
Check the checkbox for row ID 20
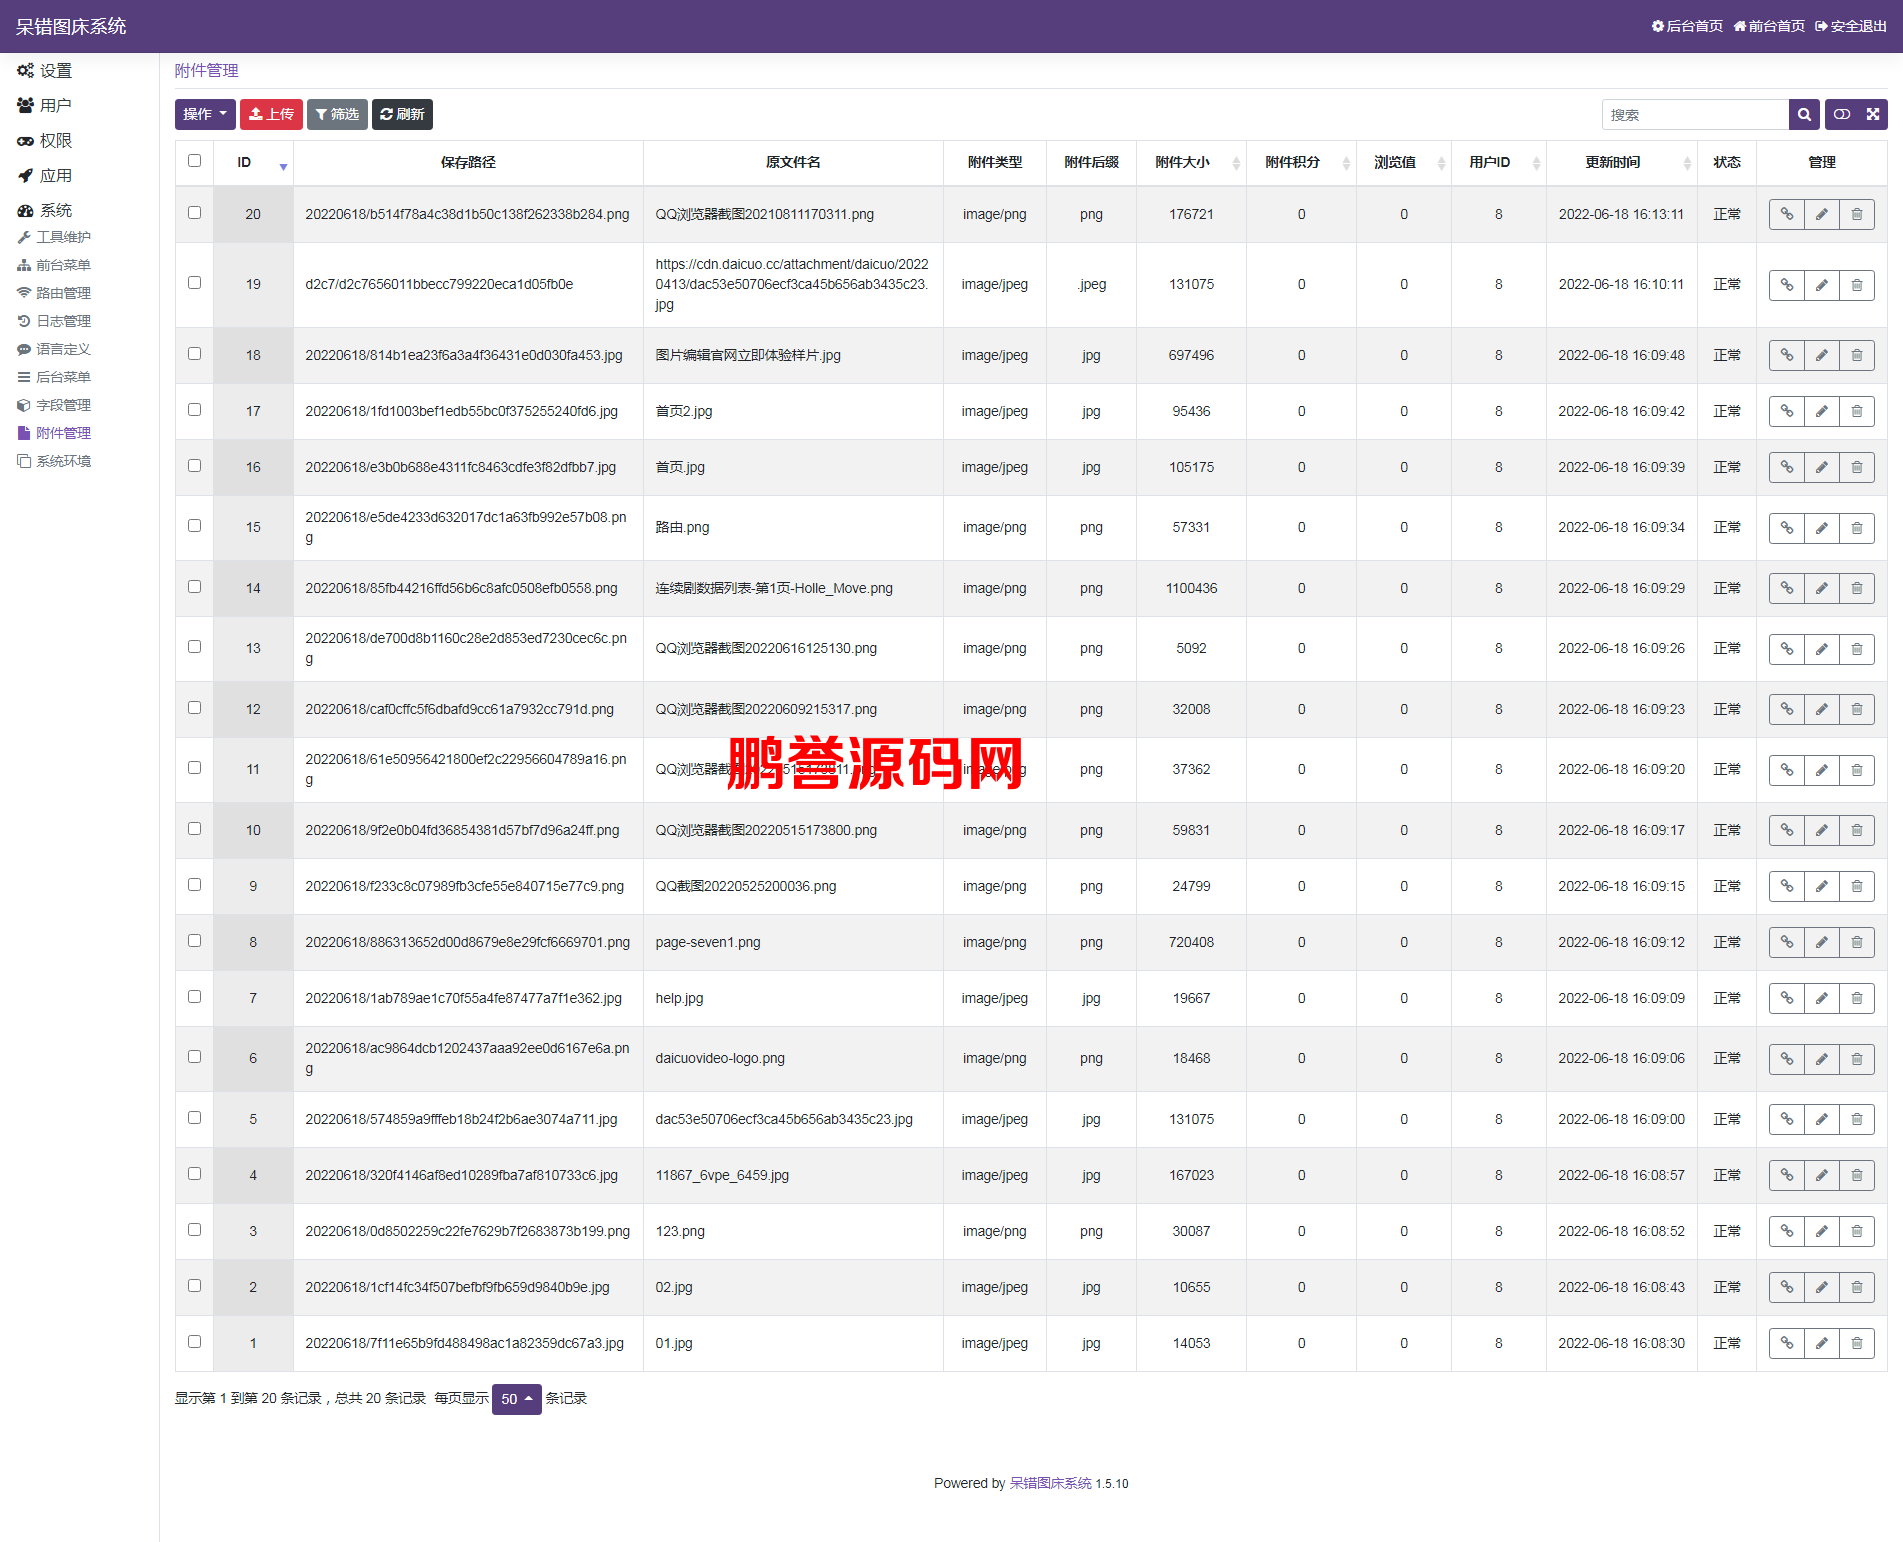click(x=194, y=213)
